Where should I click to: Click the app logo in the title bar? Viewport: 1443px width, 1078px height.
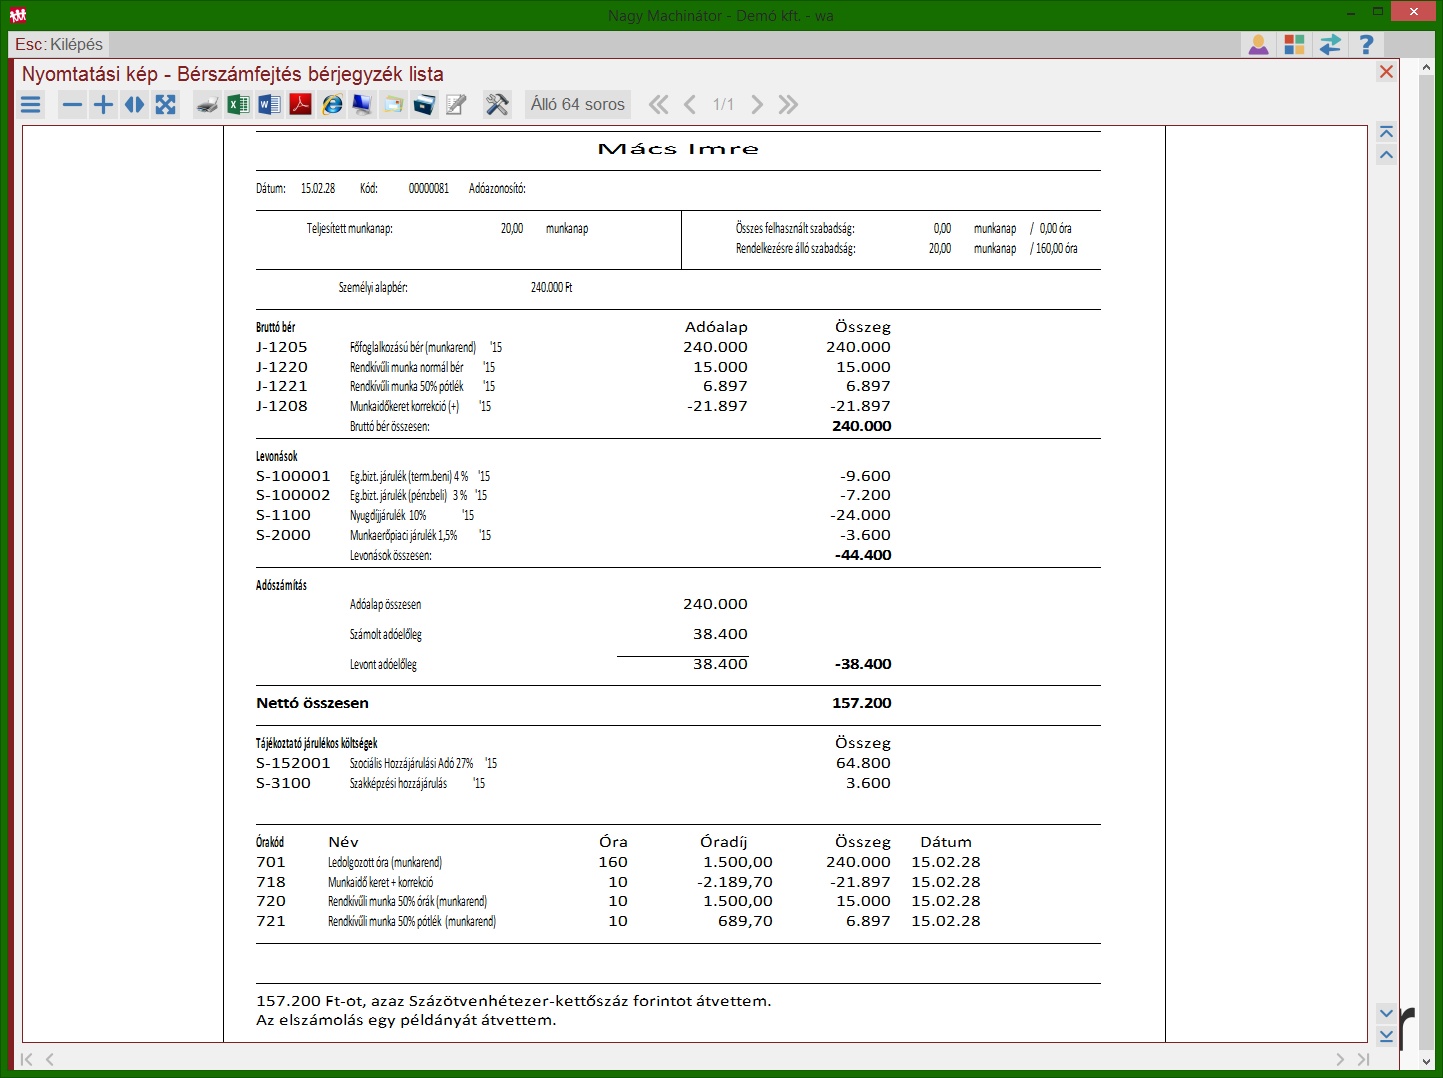[18, 14]
